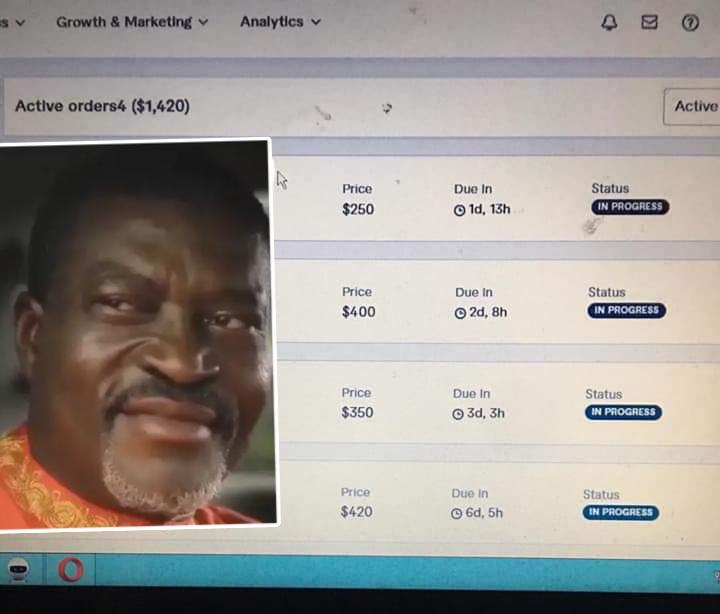Click the clock icon beside 1d, 13h
The image size is (720, 614).
pos(459,210)
